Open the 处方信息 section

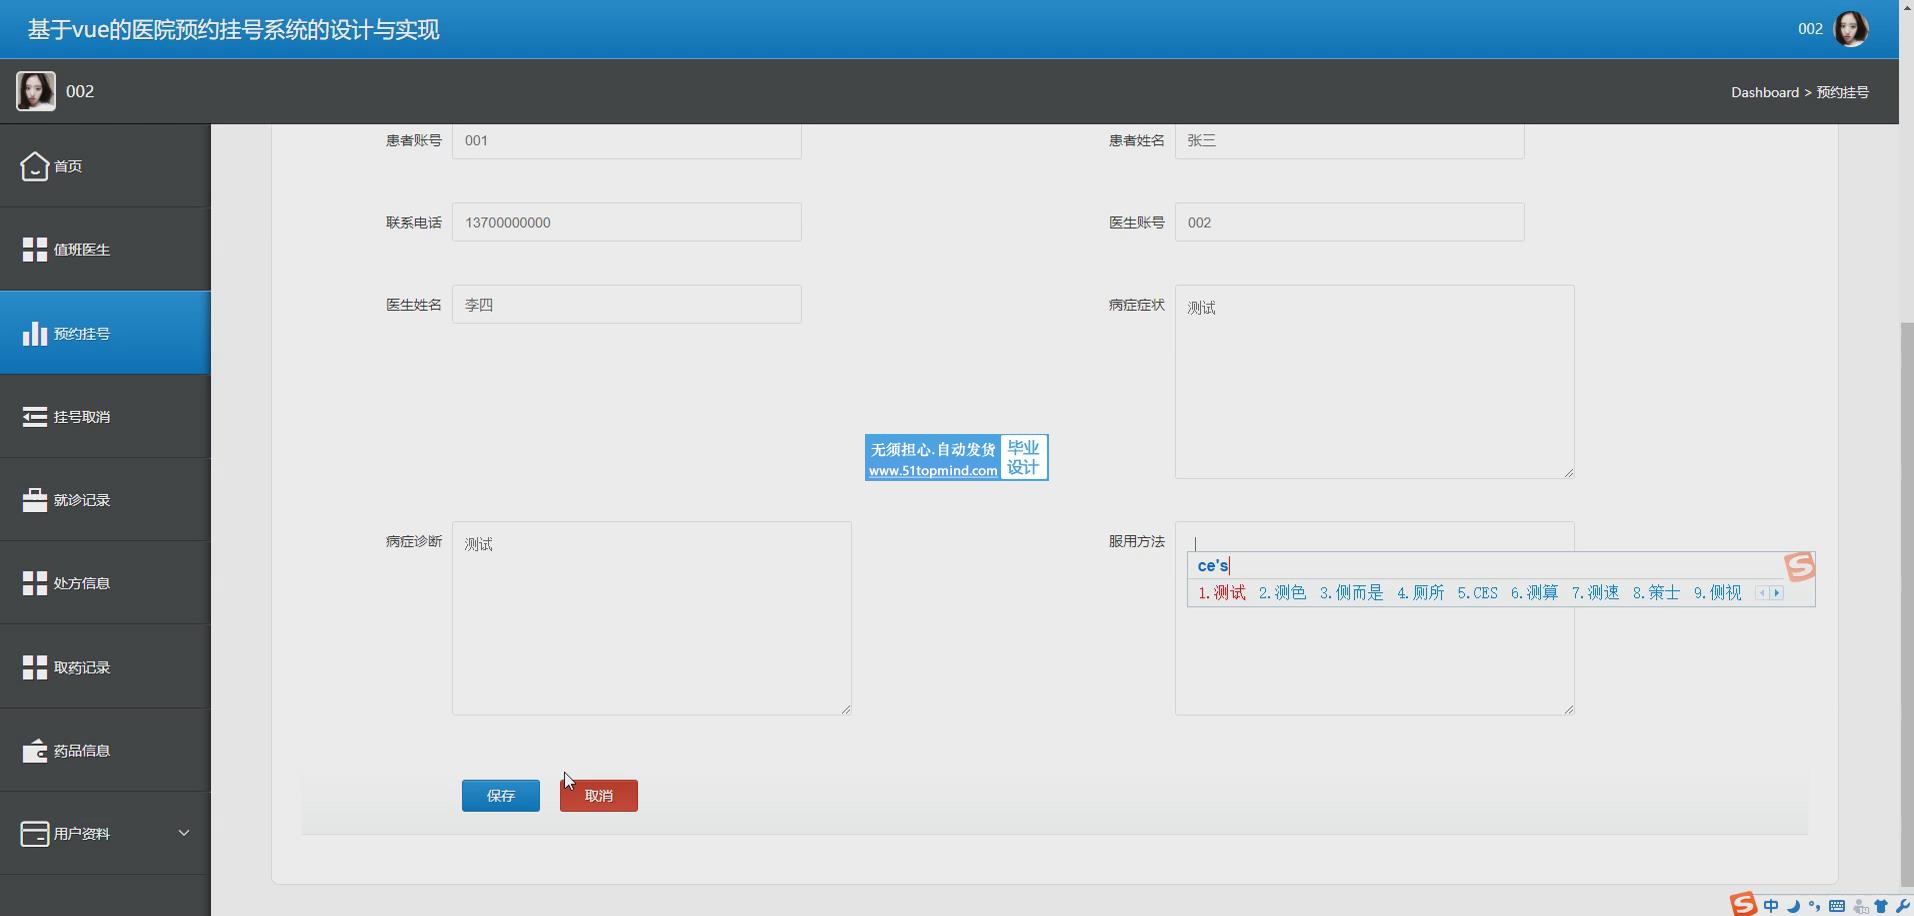point(105,583)
